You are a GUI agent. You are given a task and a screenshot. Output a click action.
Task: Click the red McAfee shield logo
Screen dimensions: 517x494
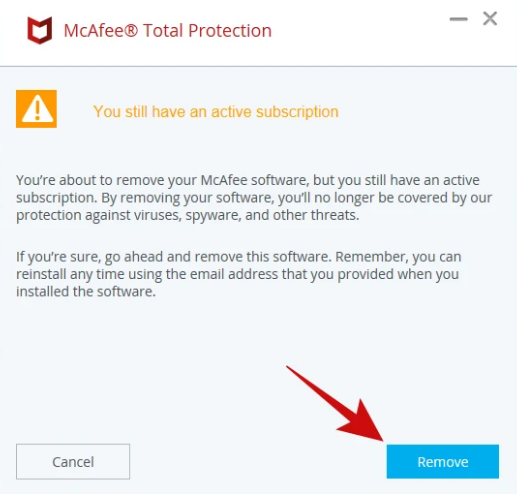(x=40, y=30)
